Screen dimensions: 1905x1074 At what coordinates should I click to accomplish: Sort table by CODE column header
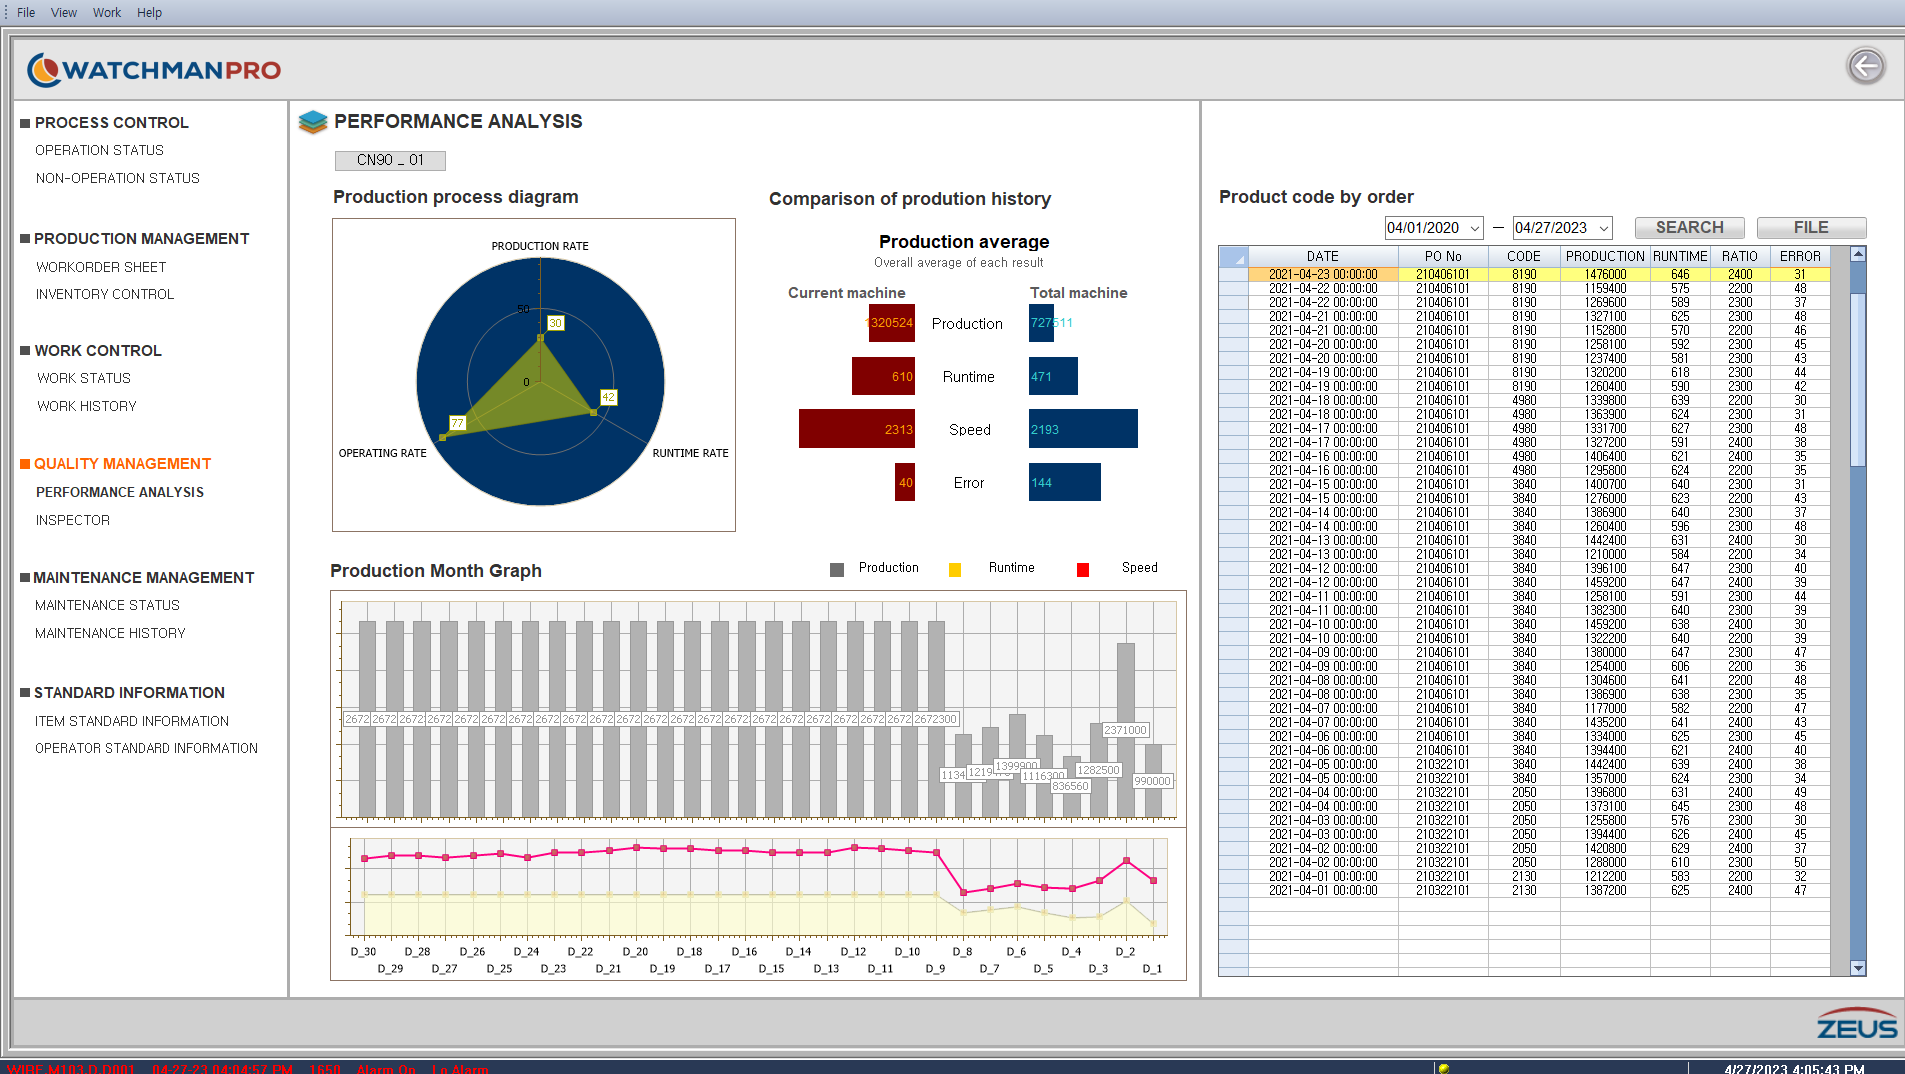coord(1524,256)
